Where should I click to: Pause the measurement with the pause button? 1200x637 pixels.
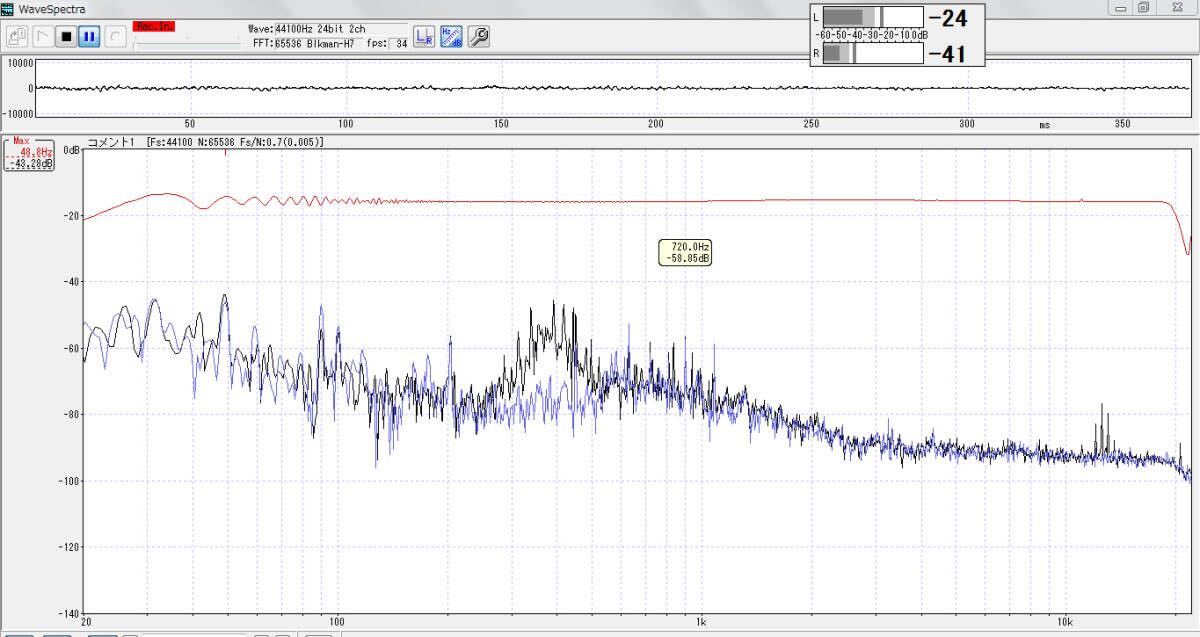pyautogui.click(x=89, y=37)
